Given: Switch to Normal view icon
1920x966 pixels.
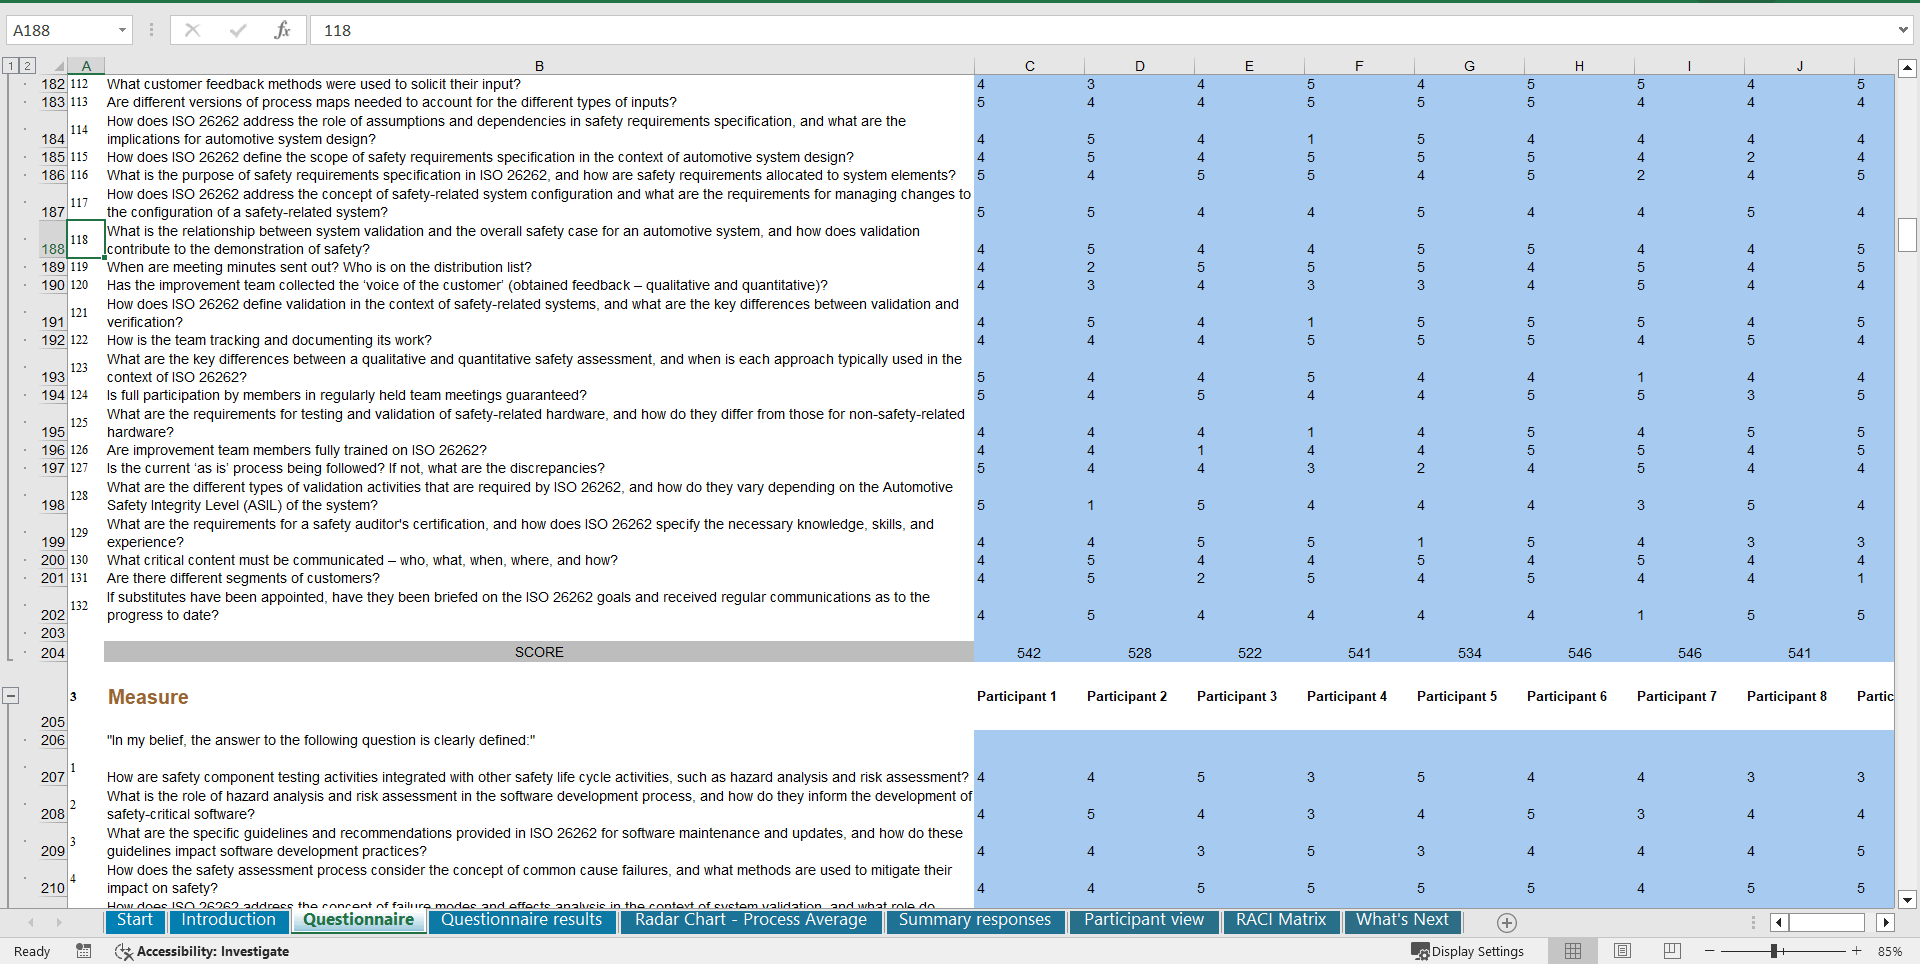Looking at the screenshot, I should [x=1573, y=951].
